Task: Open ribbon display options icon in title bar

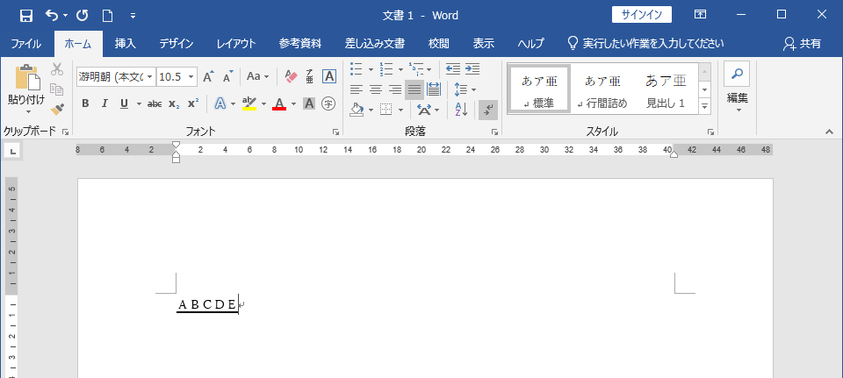Action: click(699, 15)
